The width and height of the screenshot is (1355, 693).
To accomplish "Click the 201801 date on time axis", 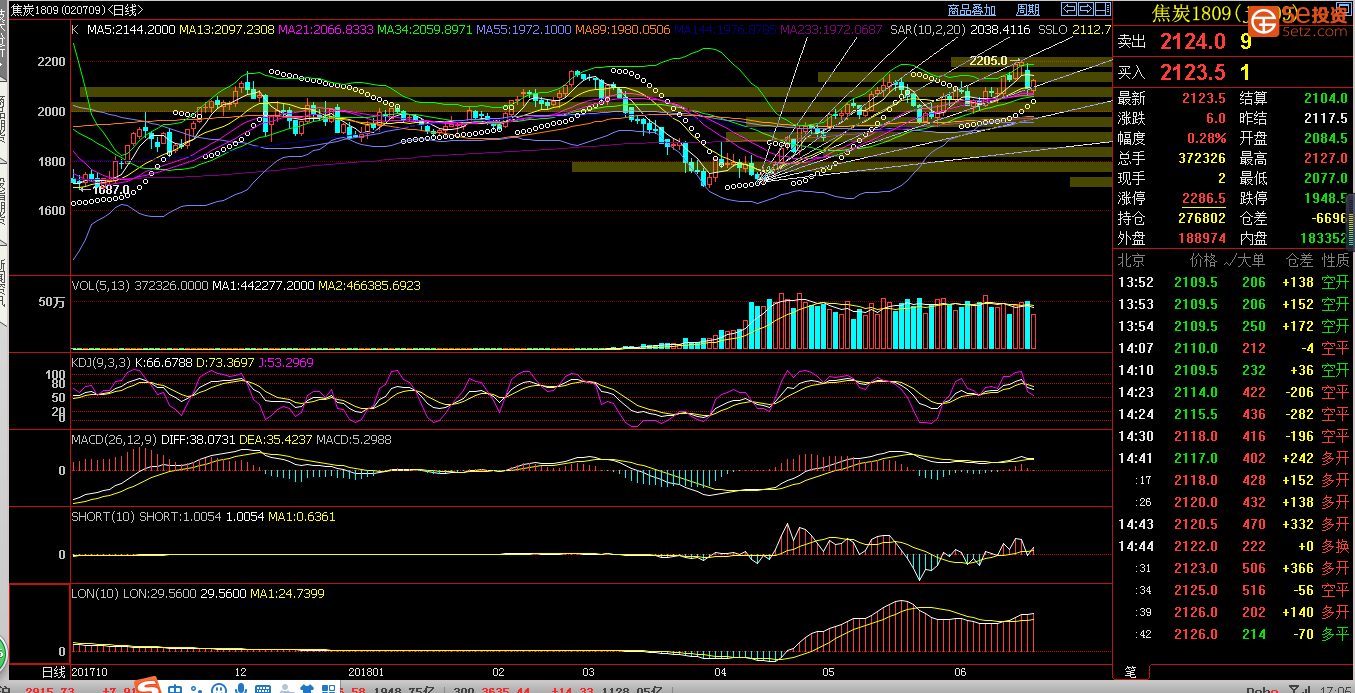I will tap(366, 672).
